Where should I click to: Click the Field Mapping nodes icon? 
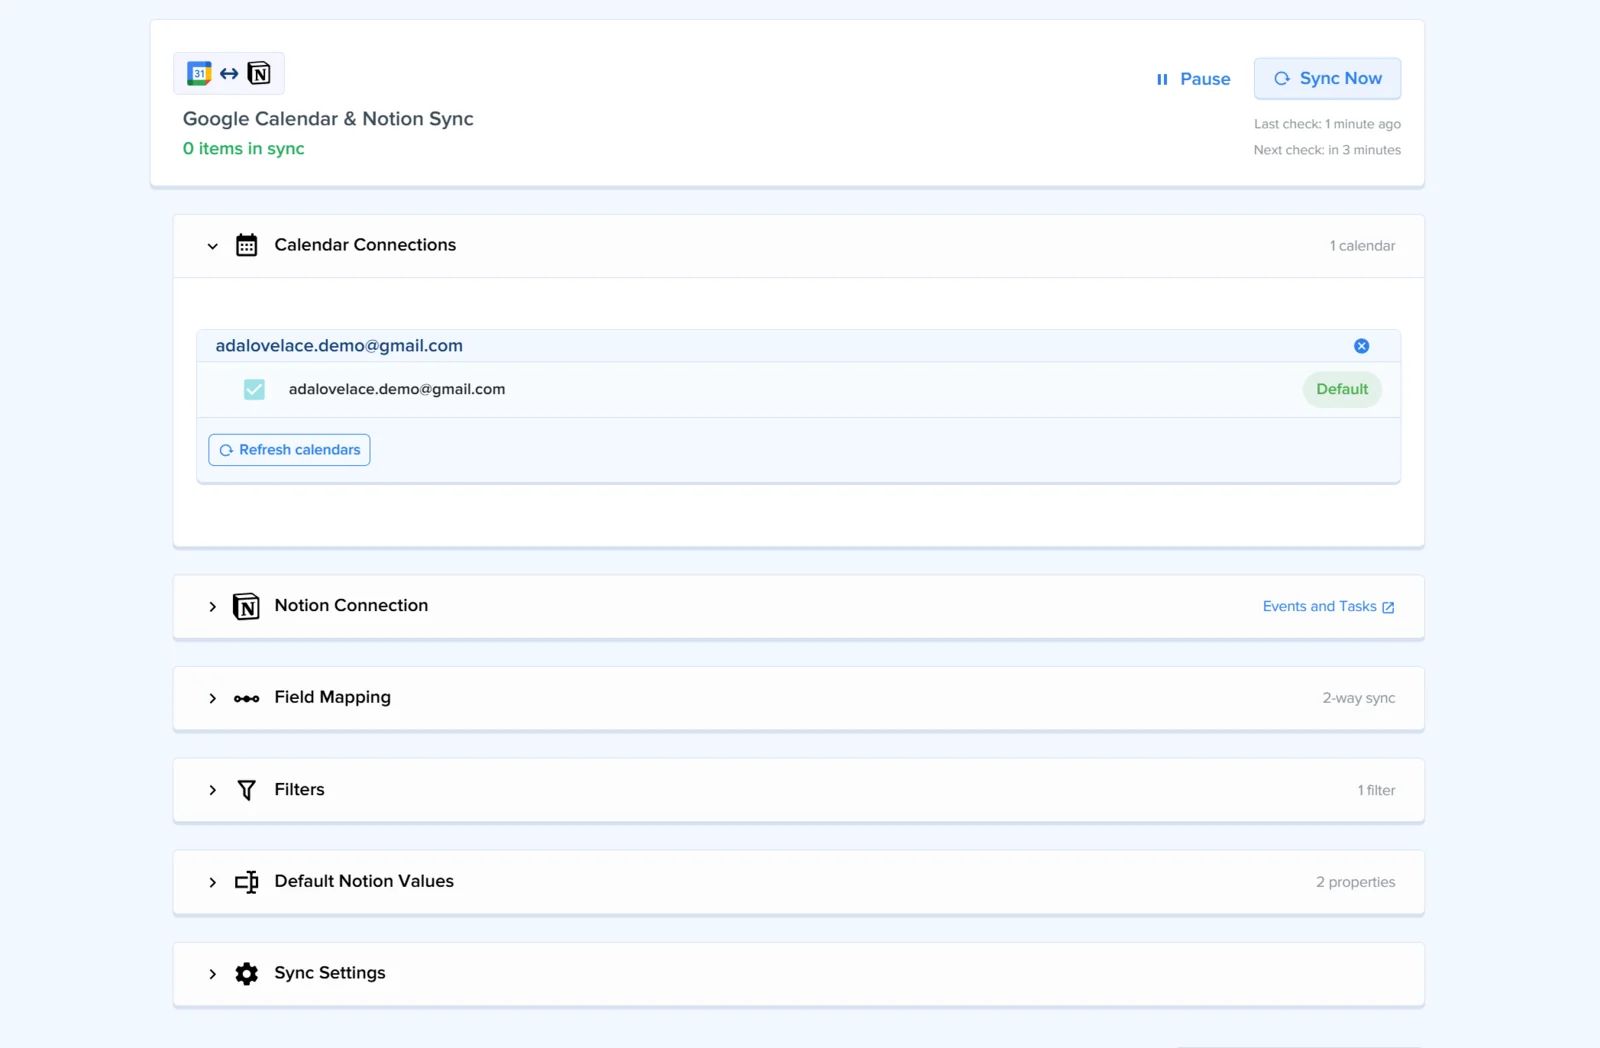(x=246, y=698)
